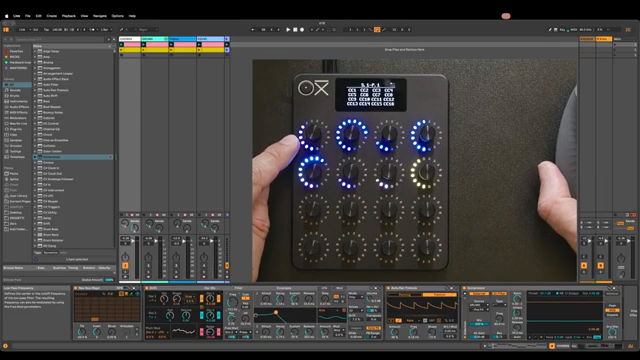Click the Link button in control bar
This screenshot has height=360, width=640.
[22, 29]
